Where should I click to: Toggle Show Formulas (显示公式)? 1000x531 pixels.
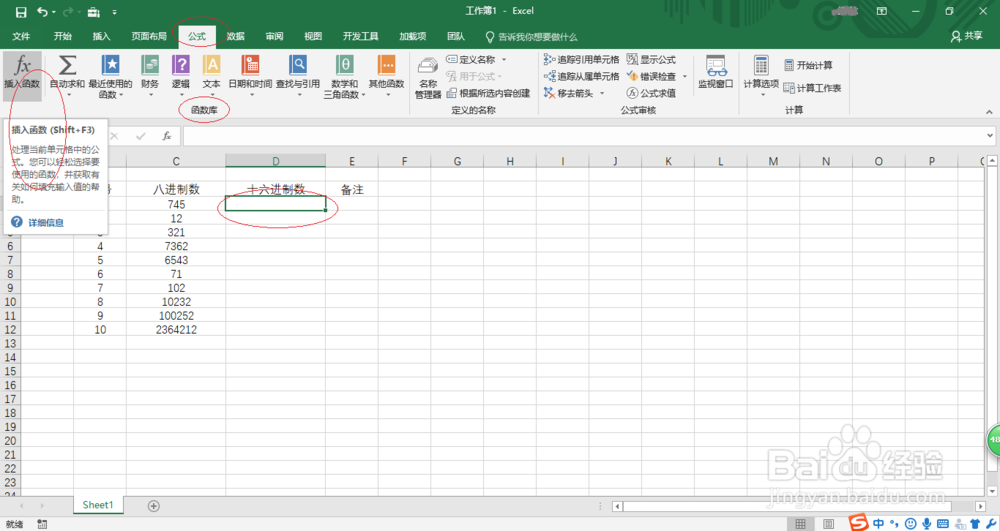[x=651, y=59]
